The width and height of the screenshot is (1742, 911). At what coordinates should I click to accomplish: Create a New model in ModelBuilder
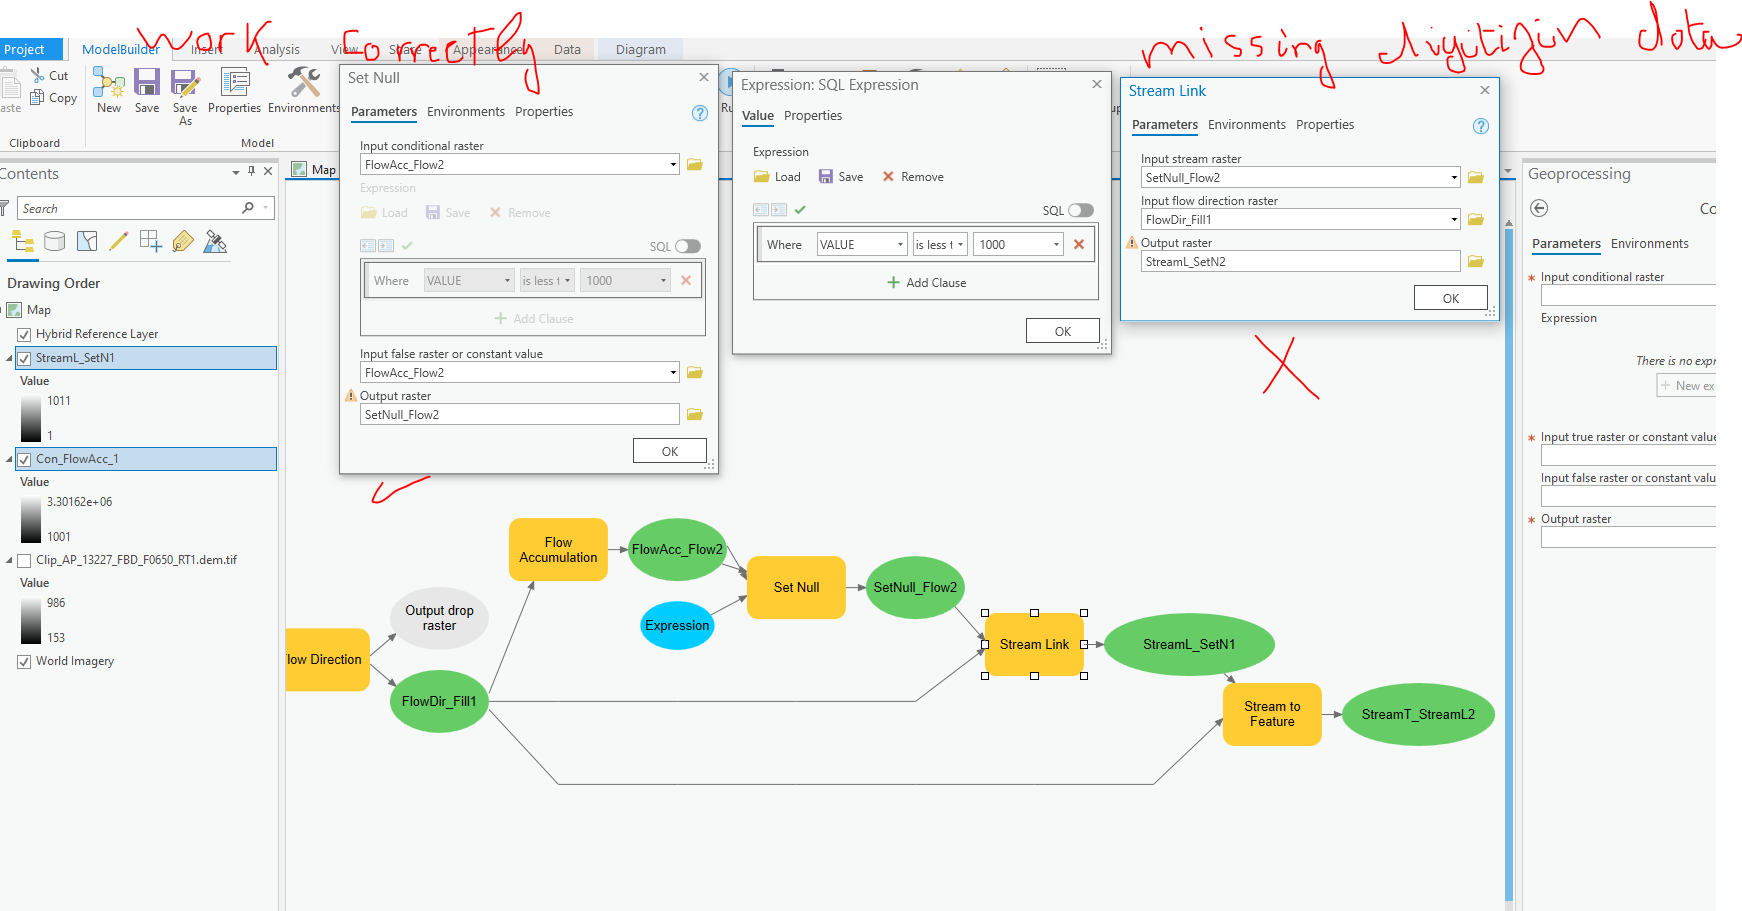click(x=108, y=90)
